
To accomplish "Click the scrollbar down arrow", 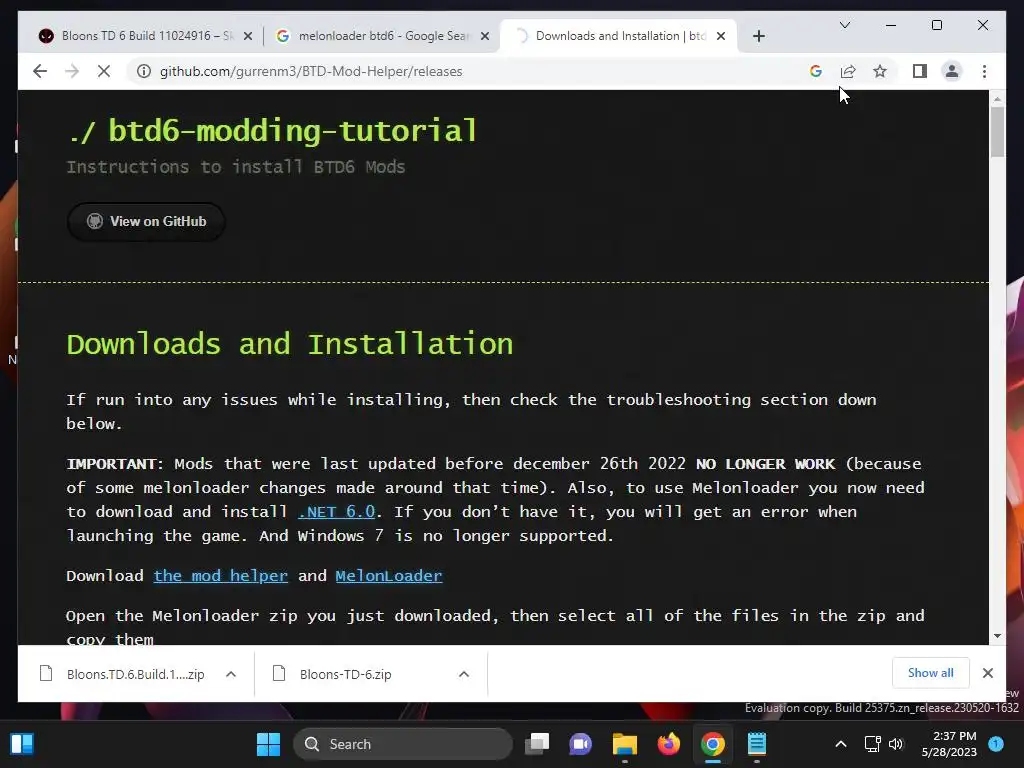I will click(x=997, y=635).
